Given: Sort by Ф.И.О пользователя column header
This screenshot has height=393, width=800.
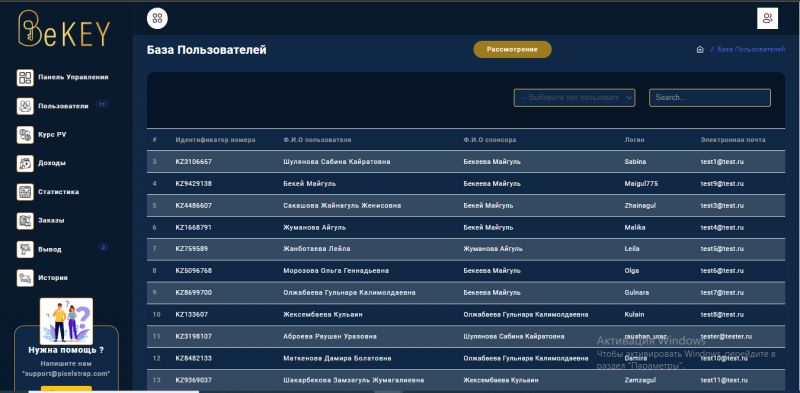Looking at the screenshot, I should 317,140.
